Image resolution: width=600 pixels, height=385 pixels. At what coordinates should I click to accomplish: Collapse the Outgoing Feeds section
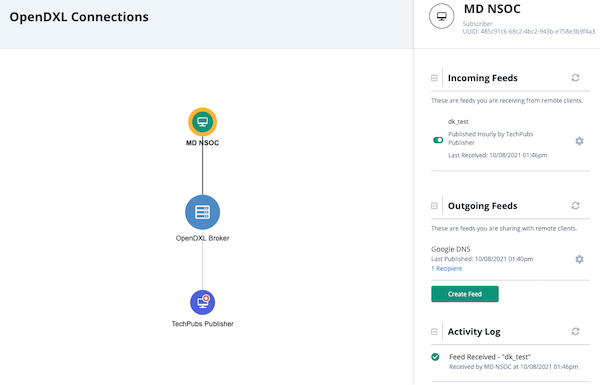click(x=434, y=206)
